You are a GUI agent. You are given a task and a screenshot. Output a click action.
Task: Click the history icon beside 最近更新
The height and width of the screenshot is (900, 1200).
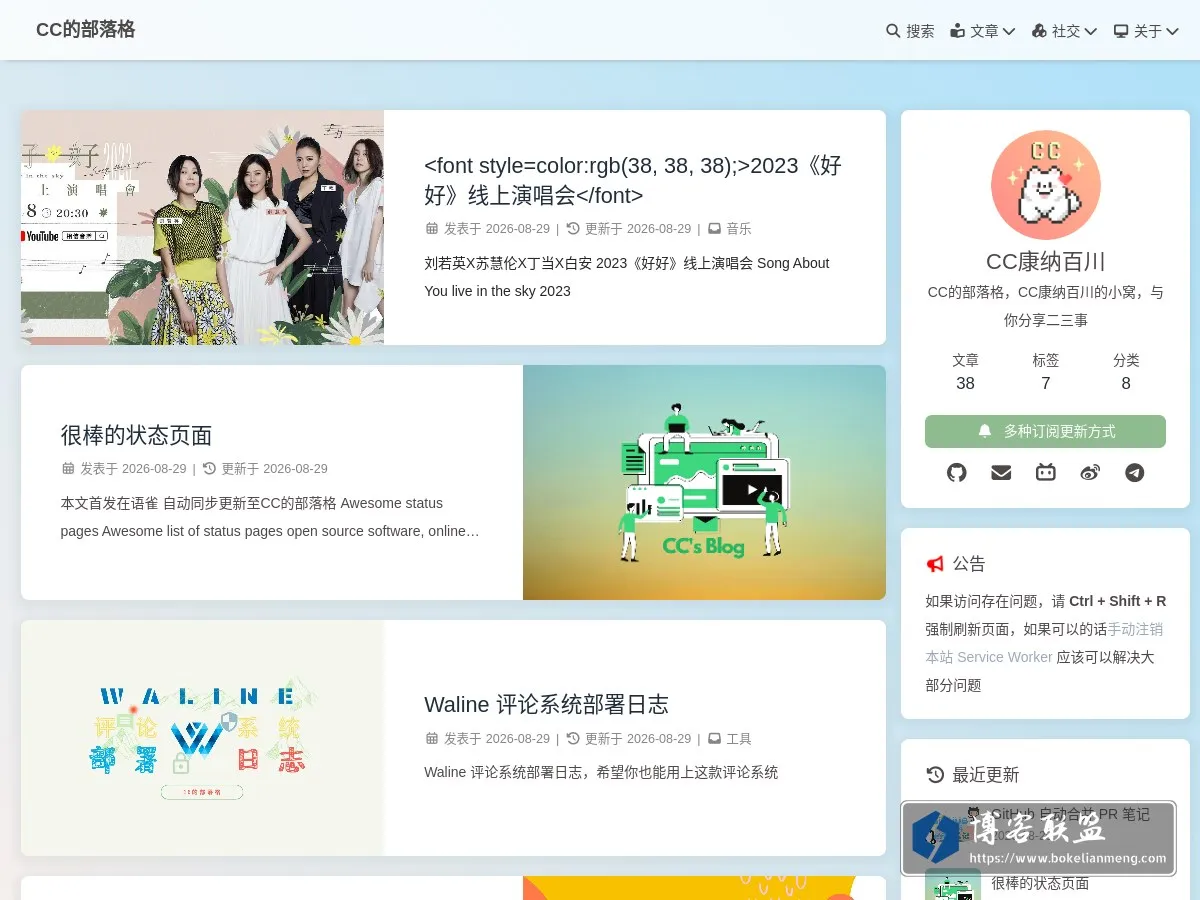[x=935, y=774]
